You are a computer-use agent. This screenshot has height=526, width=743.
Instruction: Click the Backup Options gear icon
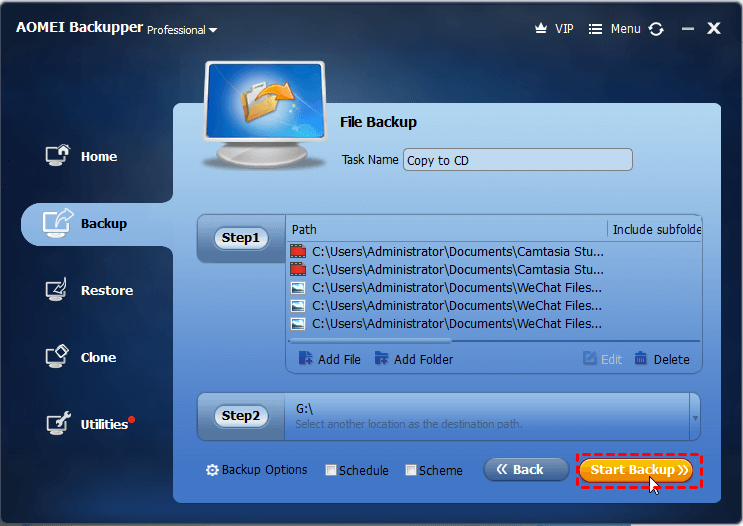[212, 470]
